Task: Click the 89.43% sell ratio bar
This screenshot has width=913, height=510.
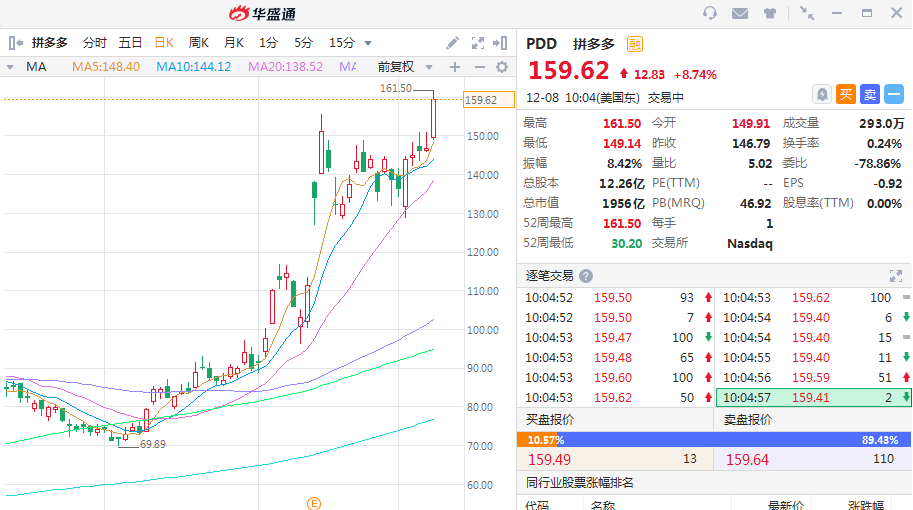Action: (735, 440)
